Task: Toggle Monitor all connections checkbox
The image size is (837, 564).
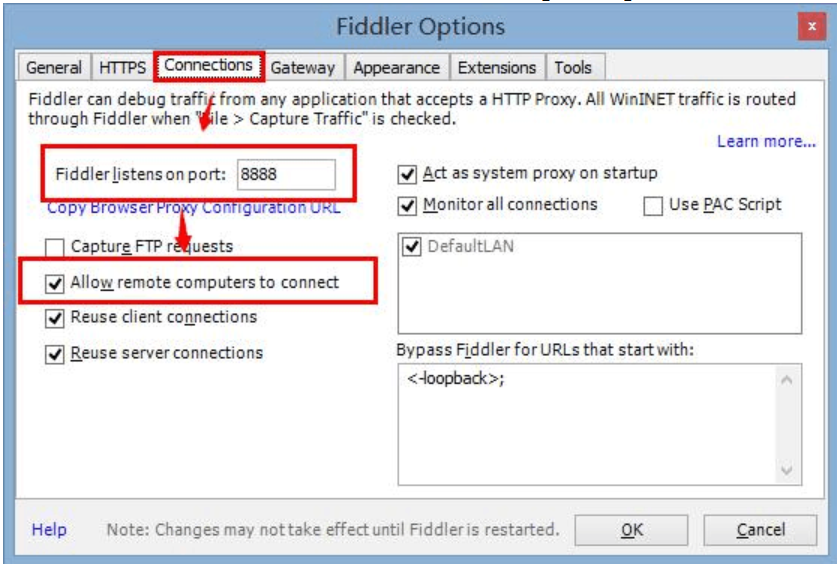Action: tap(407, 205)
